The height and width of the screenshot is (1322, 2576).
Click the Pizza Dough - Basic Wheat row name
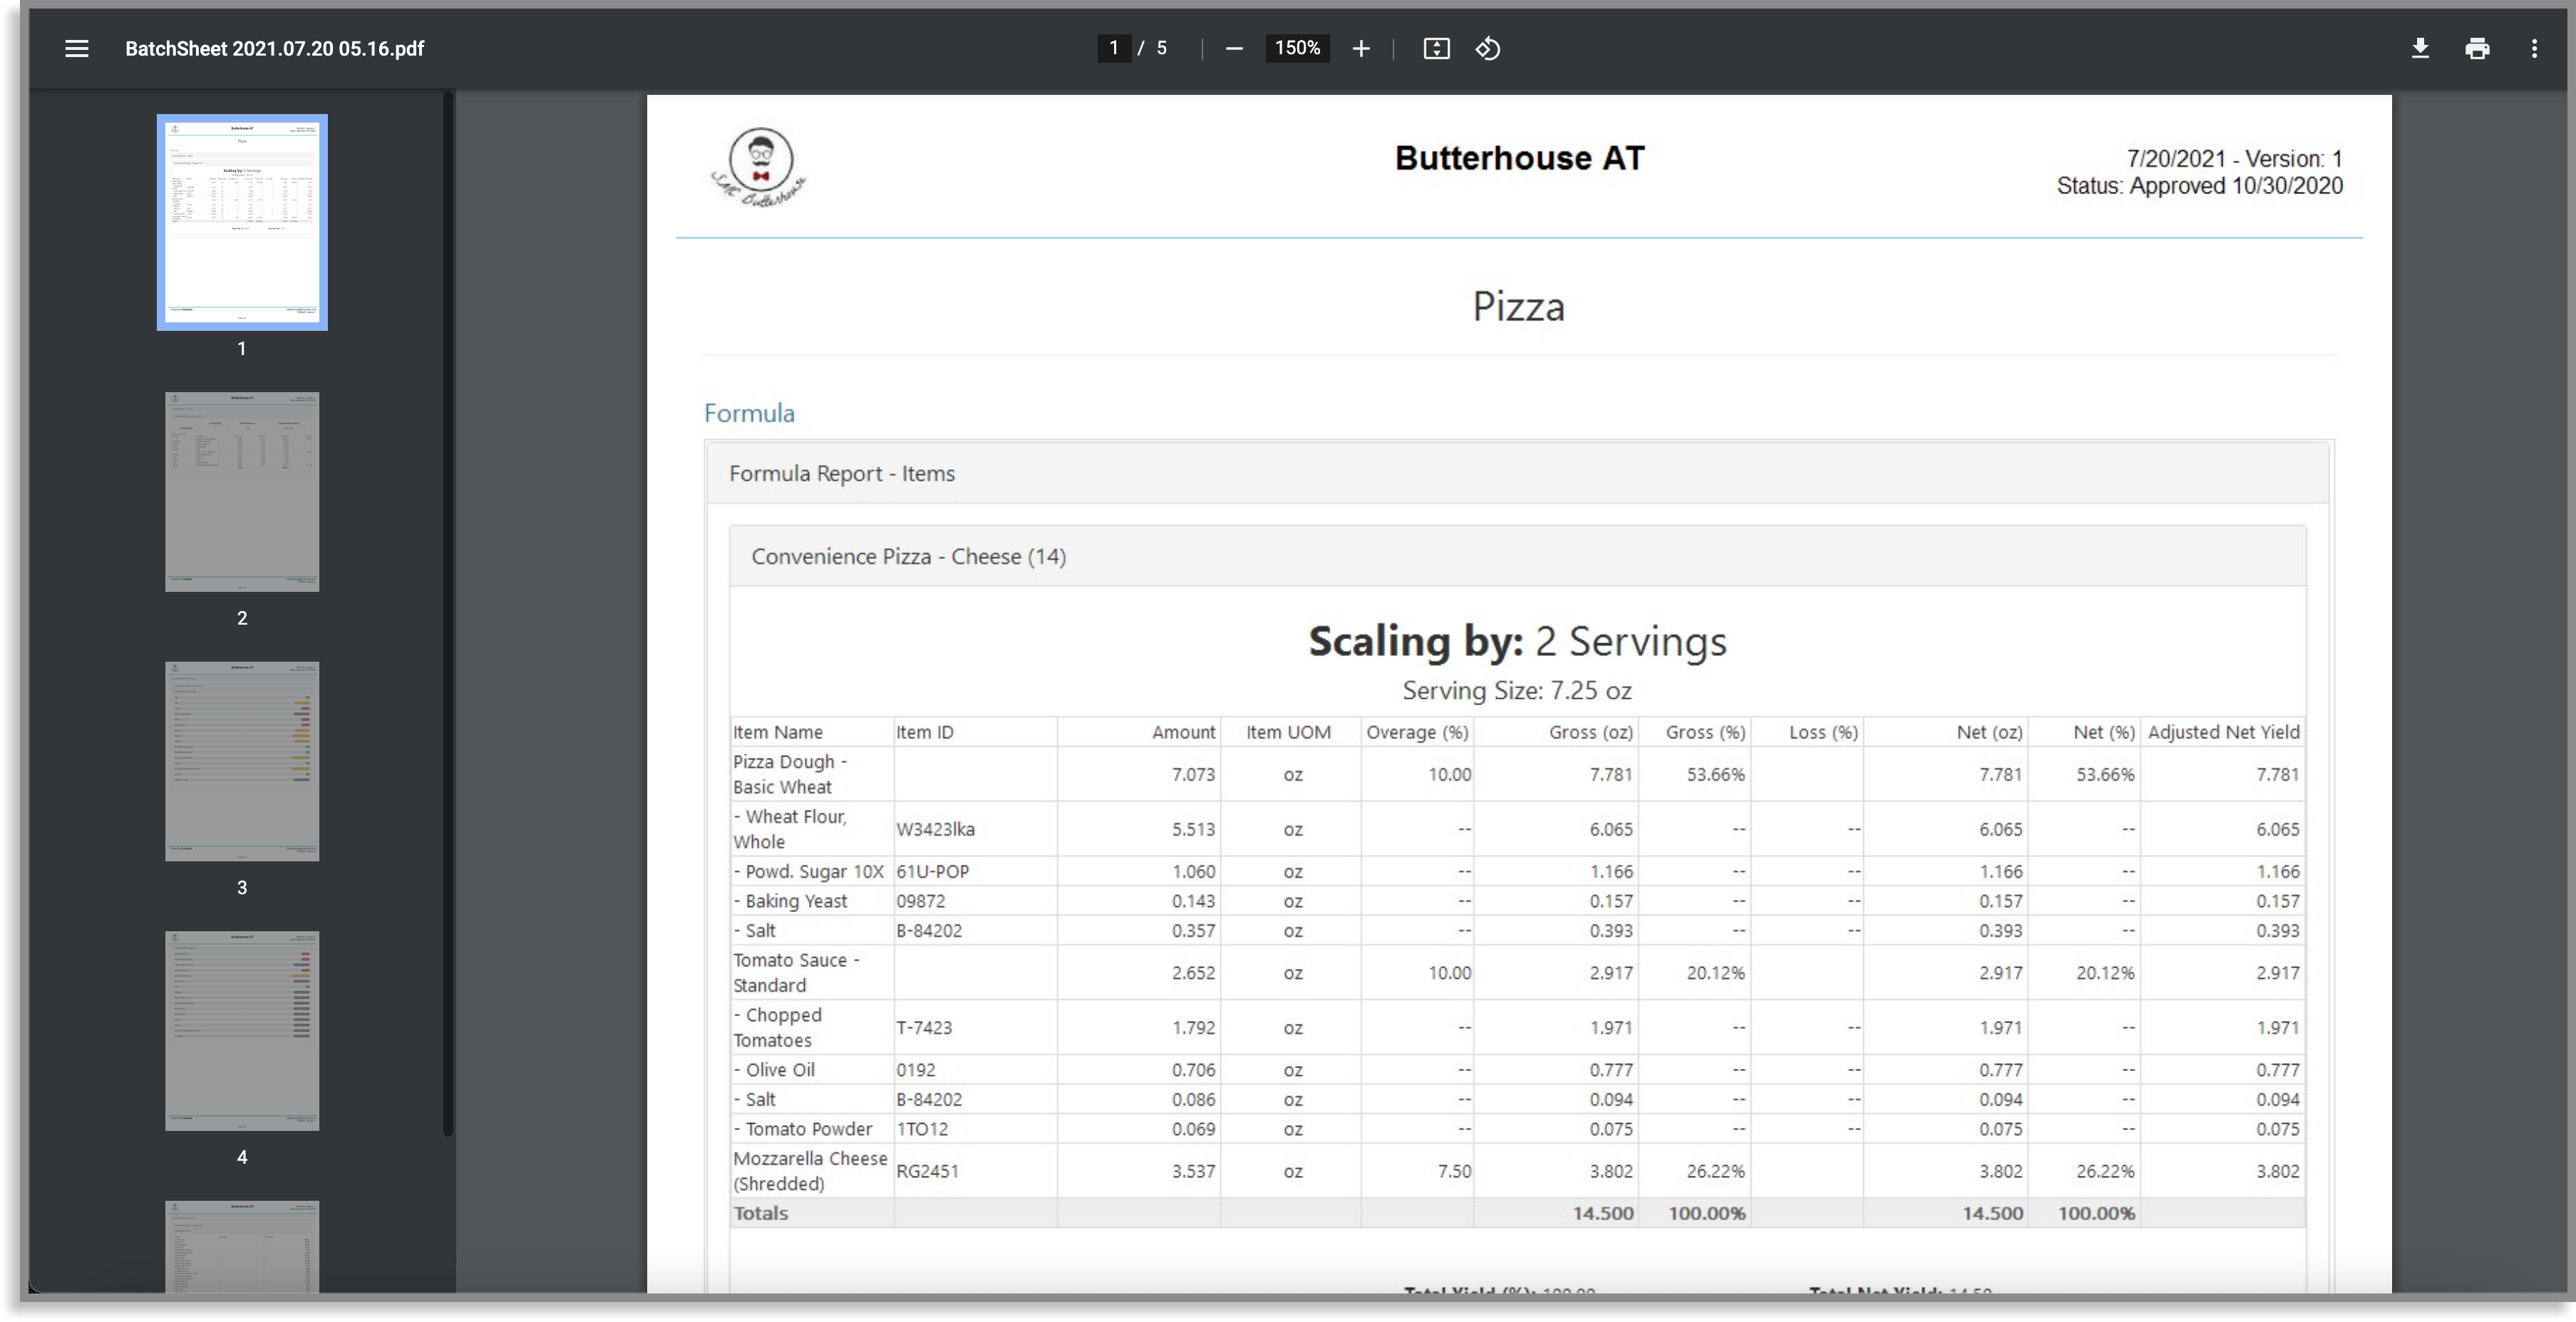[x=790, y=774]
